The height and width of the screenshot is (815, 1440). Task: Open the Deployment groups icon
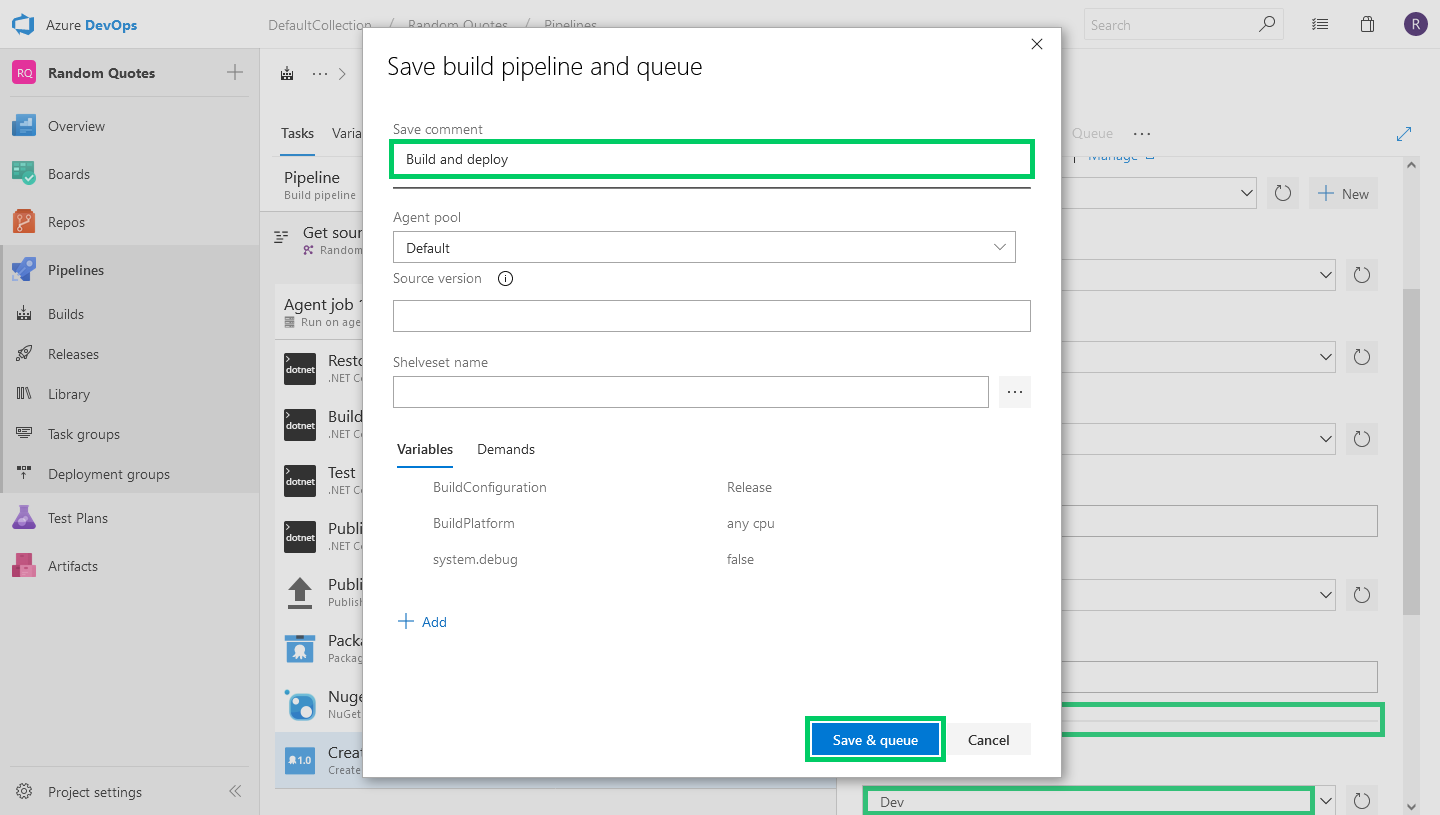pyautogui.click(x=25, y=474)
